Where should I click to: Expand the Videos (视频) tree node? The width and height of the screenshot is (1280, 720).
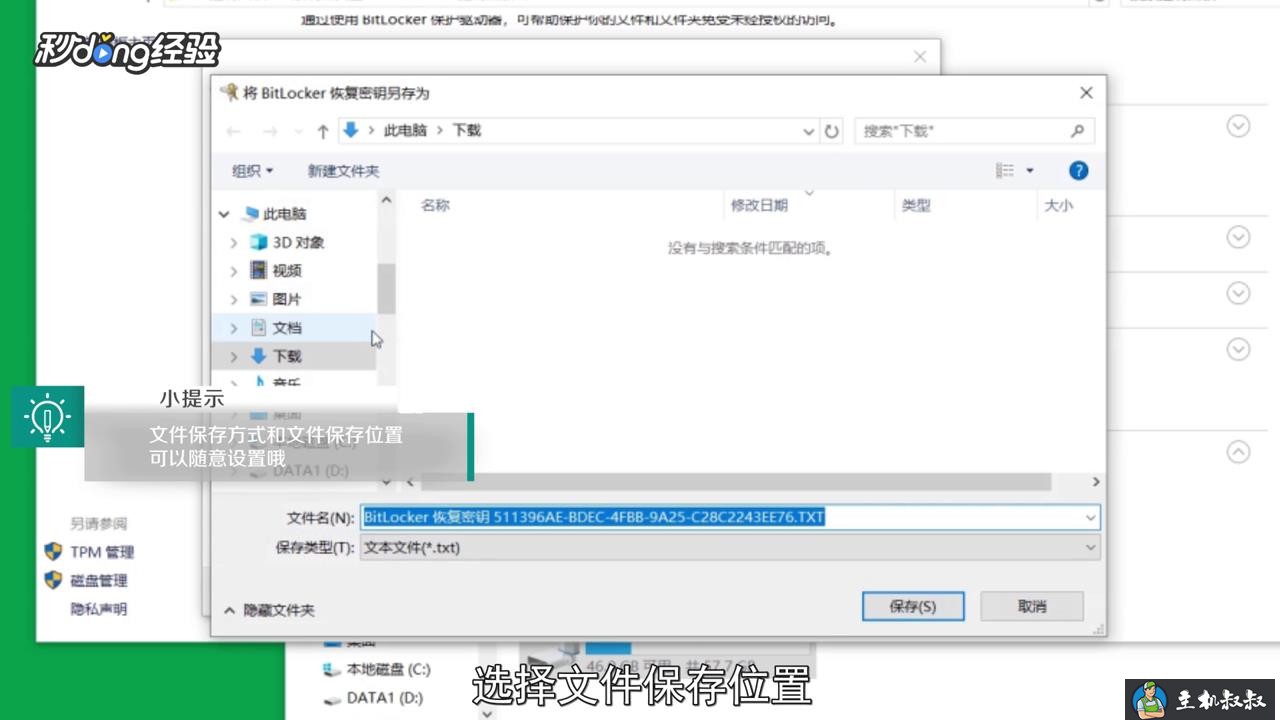coord(234,271)
